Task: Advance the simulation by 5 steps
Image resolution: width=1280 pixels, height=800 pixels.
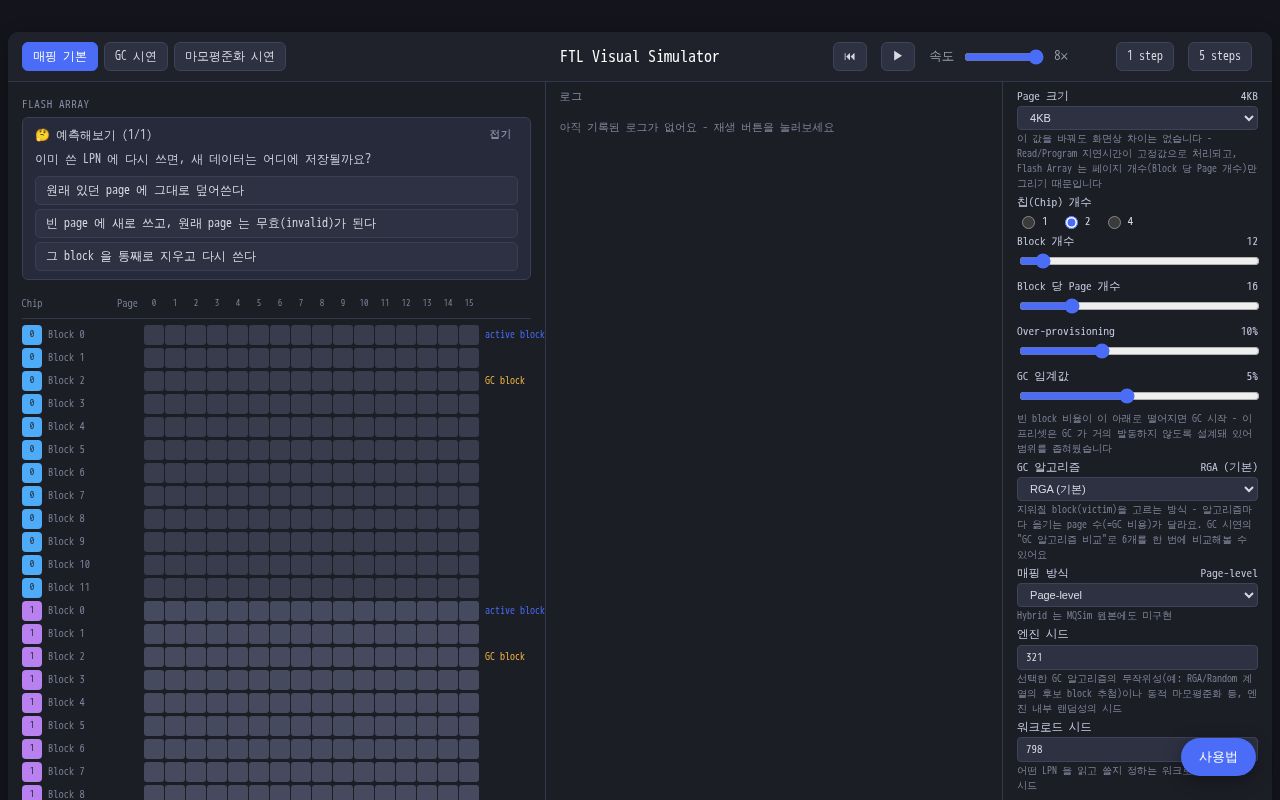Action: (1220, 56)
